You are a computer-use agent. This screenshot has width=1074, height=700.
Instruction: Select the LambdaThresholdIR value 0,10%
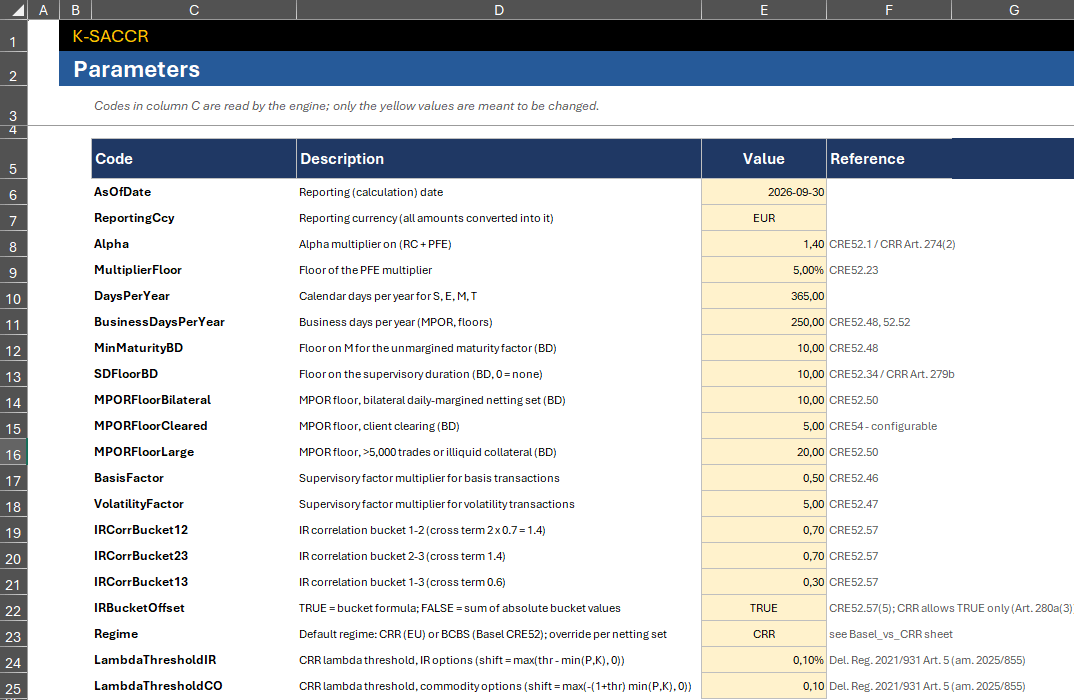click(x=764, y=660)
